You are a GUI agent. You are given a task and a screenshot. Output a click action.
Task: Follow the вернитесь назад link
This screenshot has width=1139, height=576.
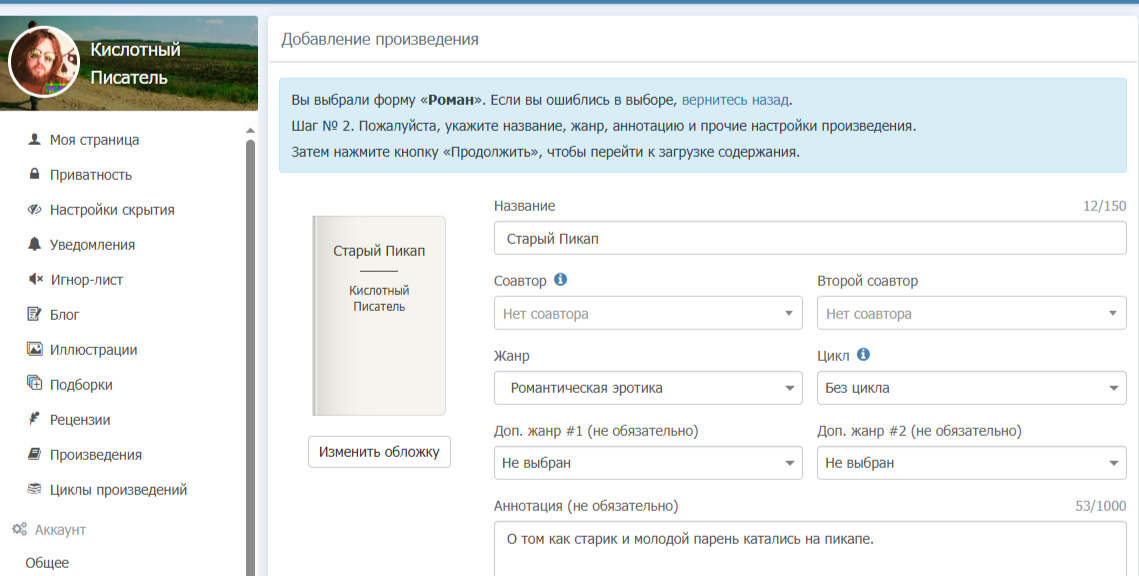(735, 100)
